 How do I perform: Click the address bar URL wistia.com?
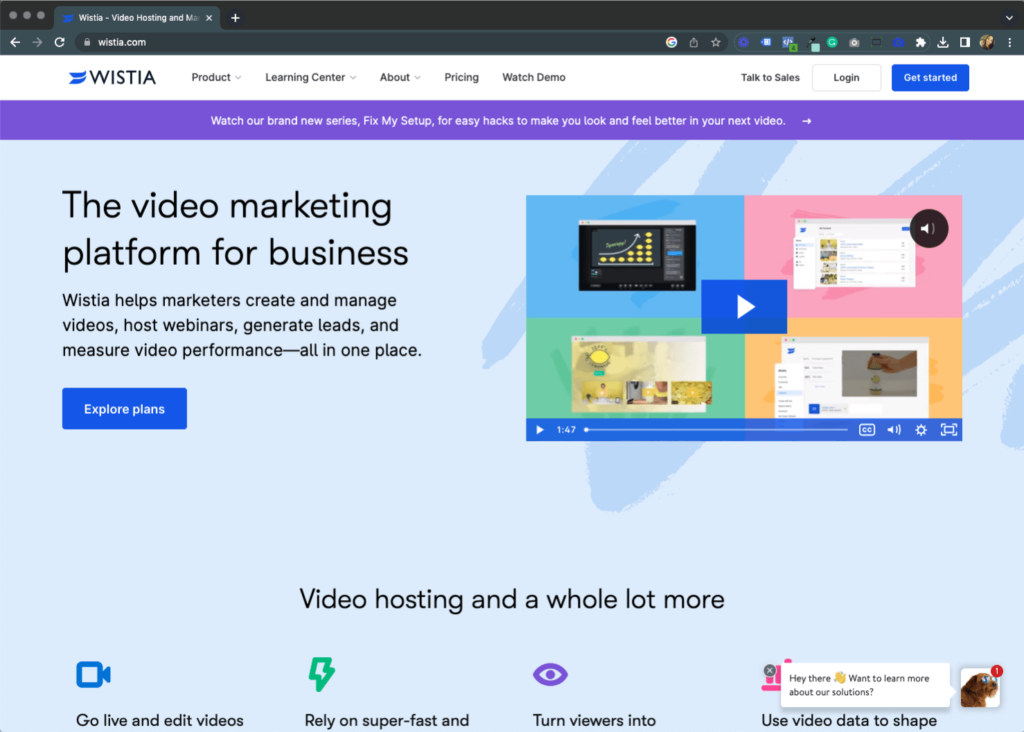[122, 42]
